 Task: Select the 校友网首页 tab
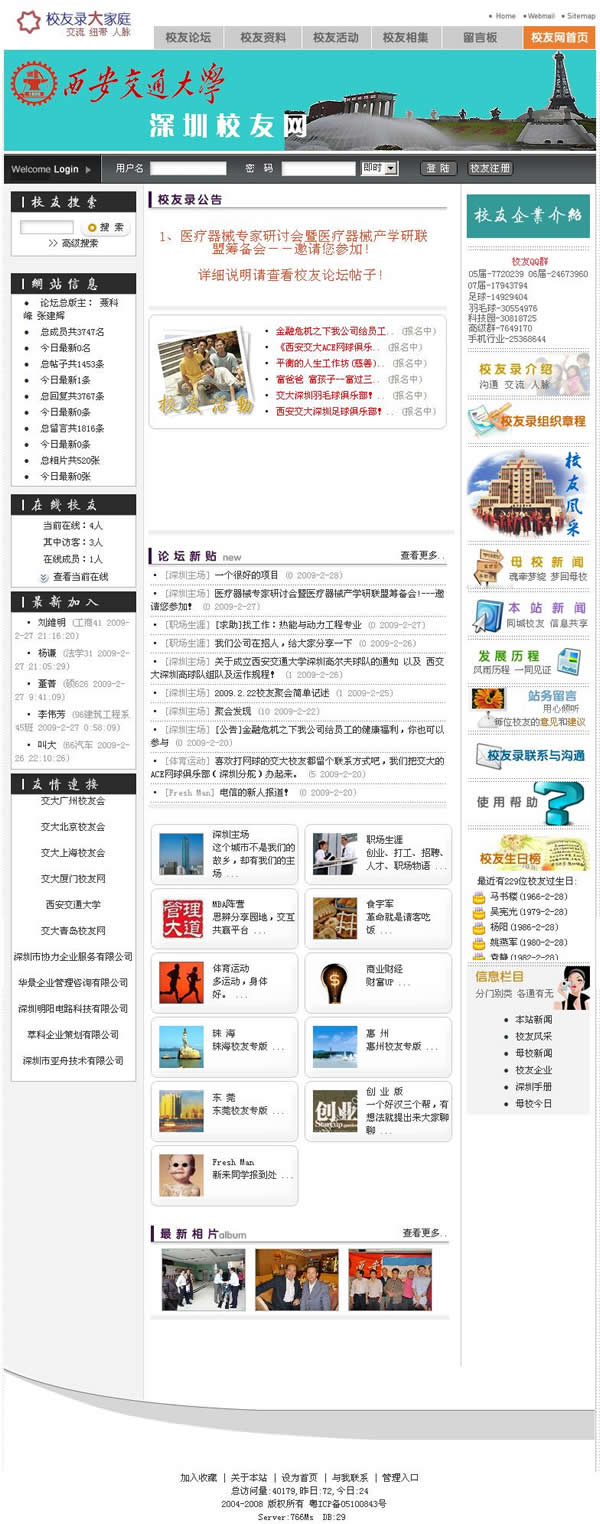point(559,38)
